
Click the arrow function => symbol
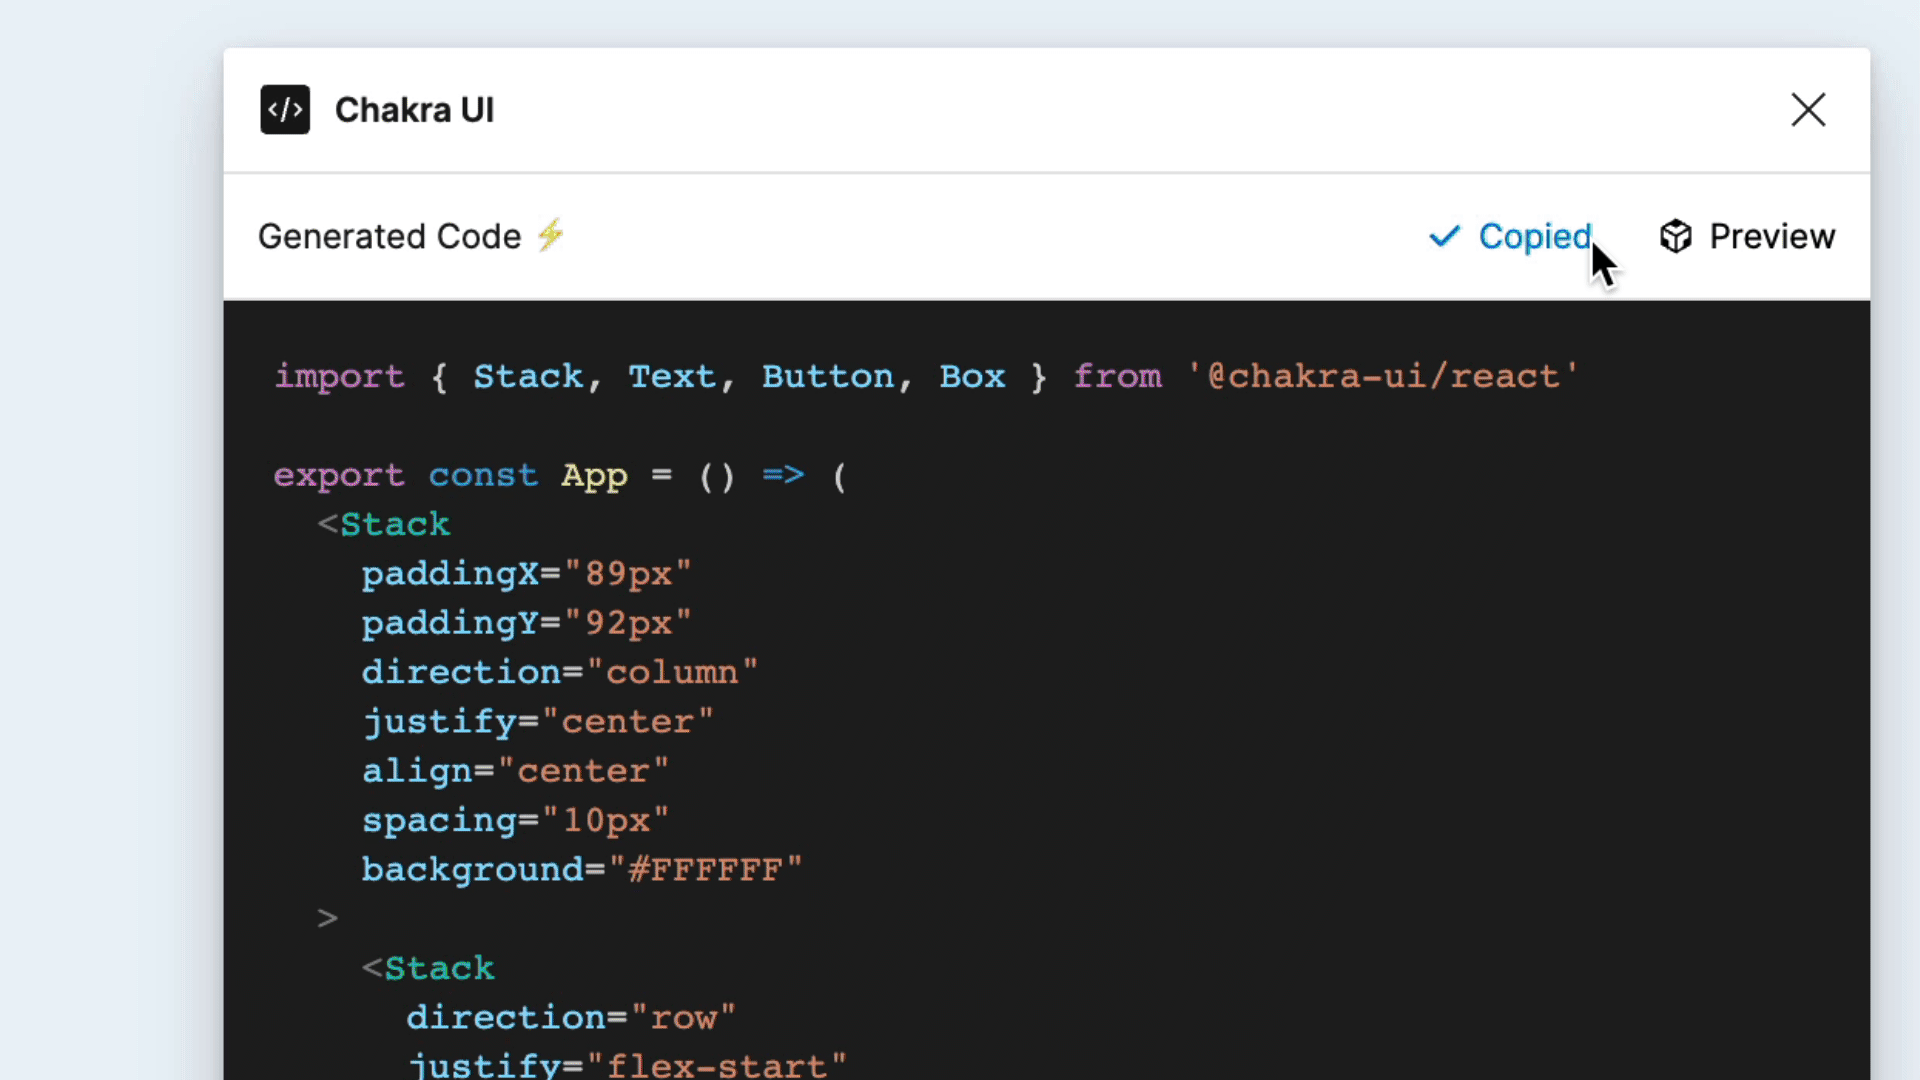point(783,474)
